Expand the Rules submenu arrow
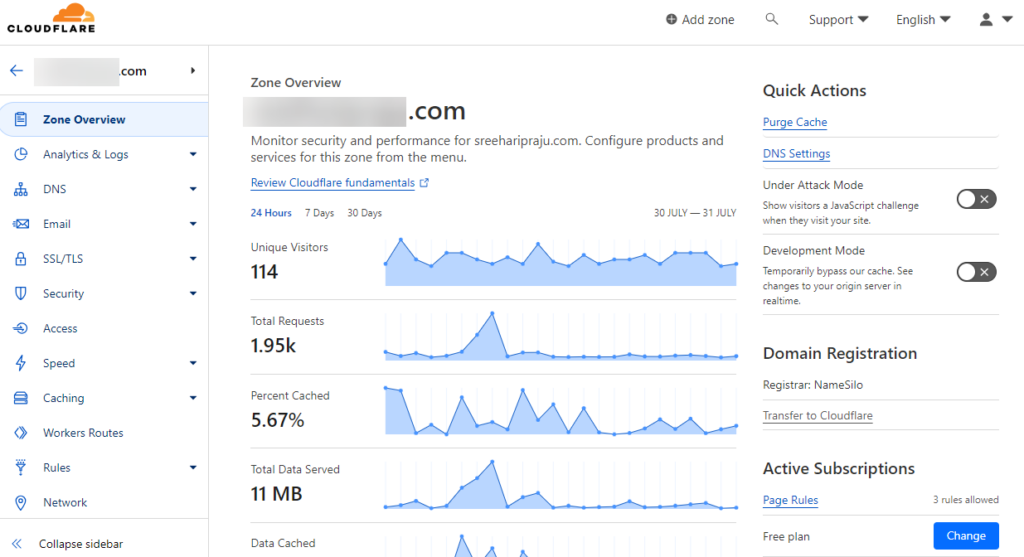The width and height of the screenshot is (1024, 557). [x=193, y=468]
